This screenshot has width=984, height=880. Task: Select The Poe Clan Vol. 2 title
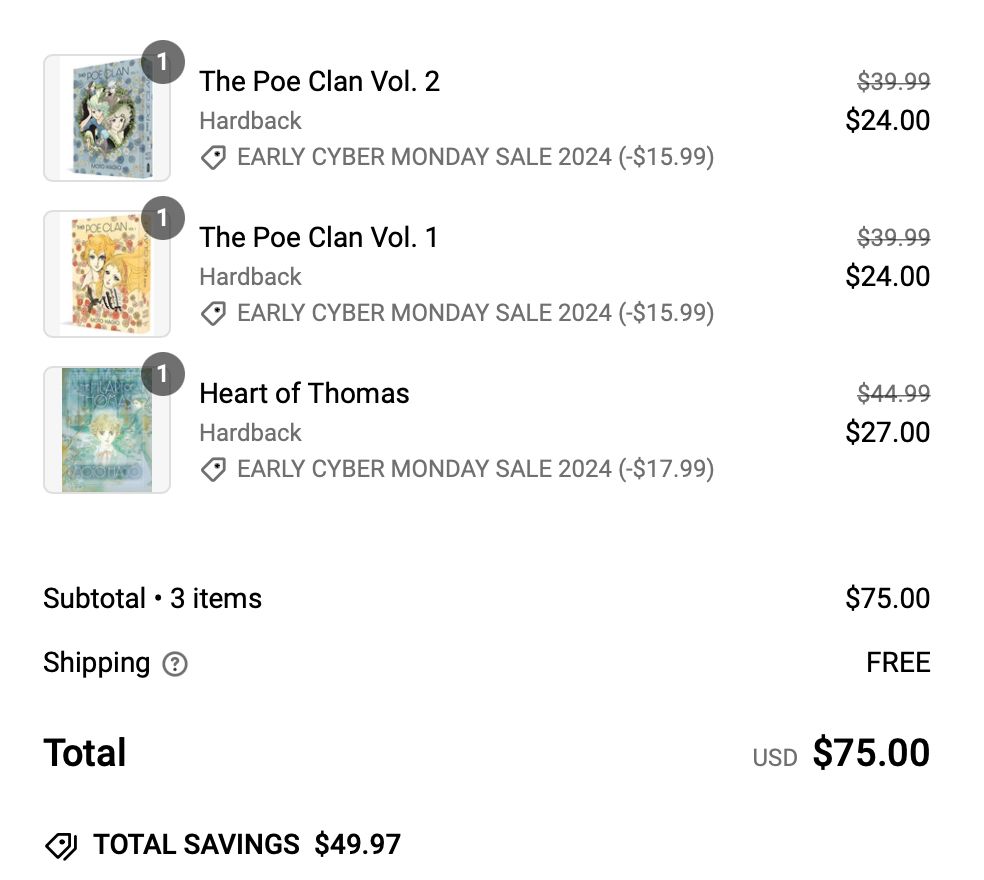click(x=319, y=81)
